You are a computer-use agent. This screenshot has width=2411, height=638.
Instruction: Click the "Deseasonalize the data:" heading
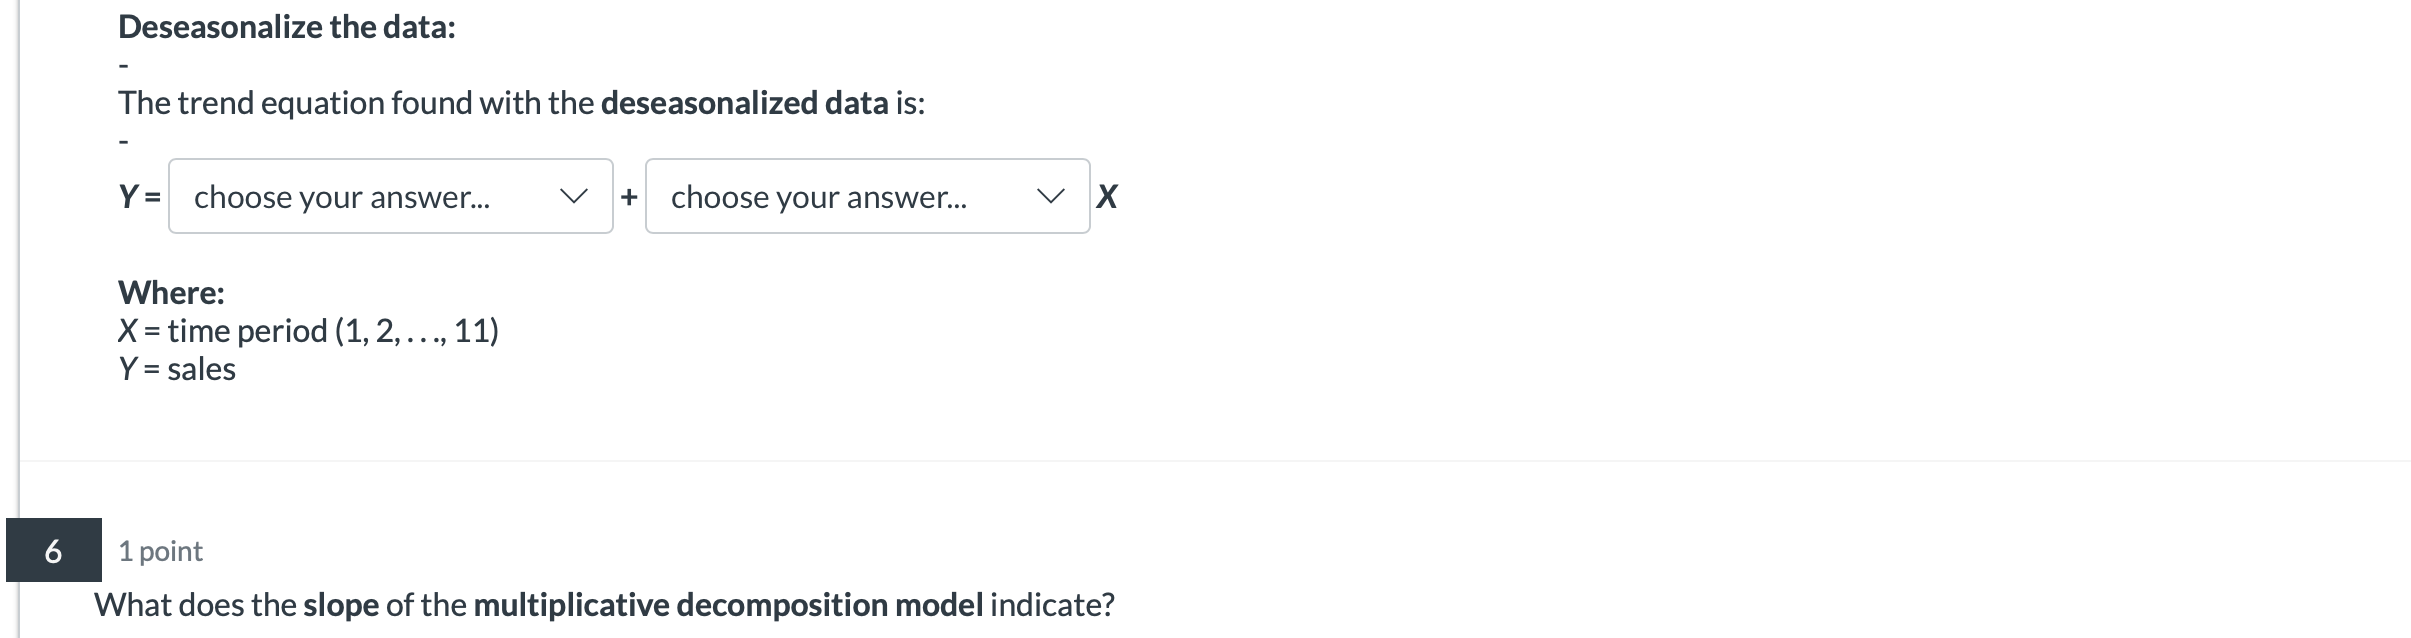point(286,27)
